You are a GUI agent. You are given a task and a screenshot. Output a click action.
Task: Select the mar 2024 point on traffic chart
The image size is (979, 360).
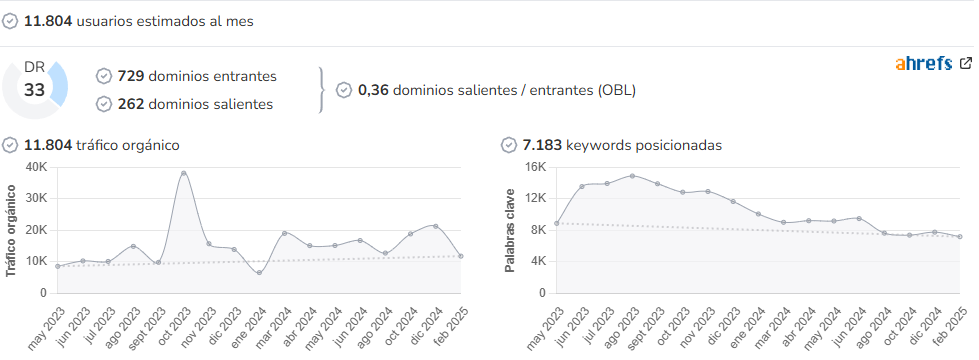pos(285,233)
